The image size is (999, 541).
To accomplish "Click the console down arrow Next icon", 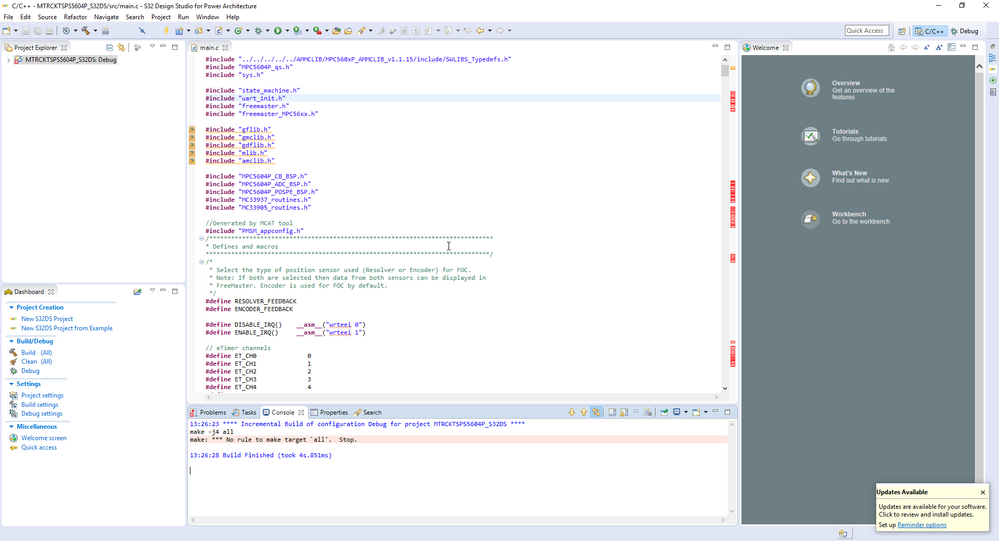I will tap(571, 412).
